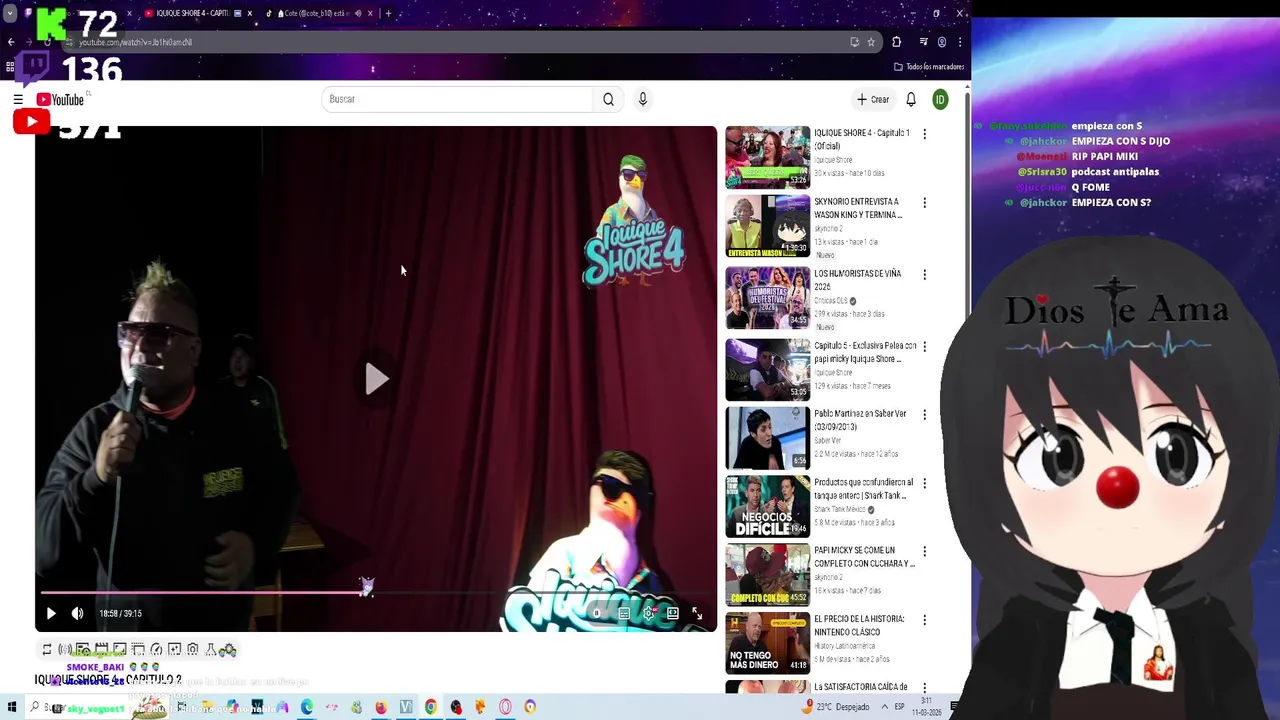This screenshot has width=1280, height=720.
Task: Go to the YouTube home logo
Action: (x=60, y=99)
